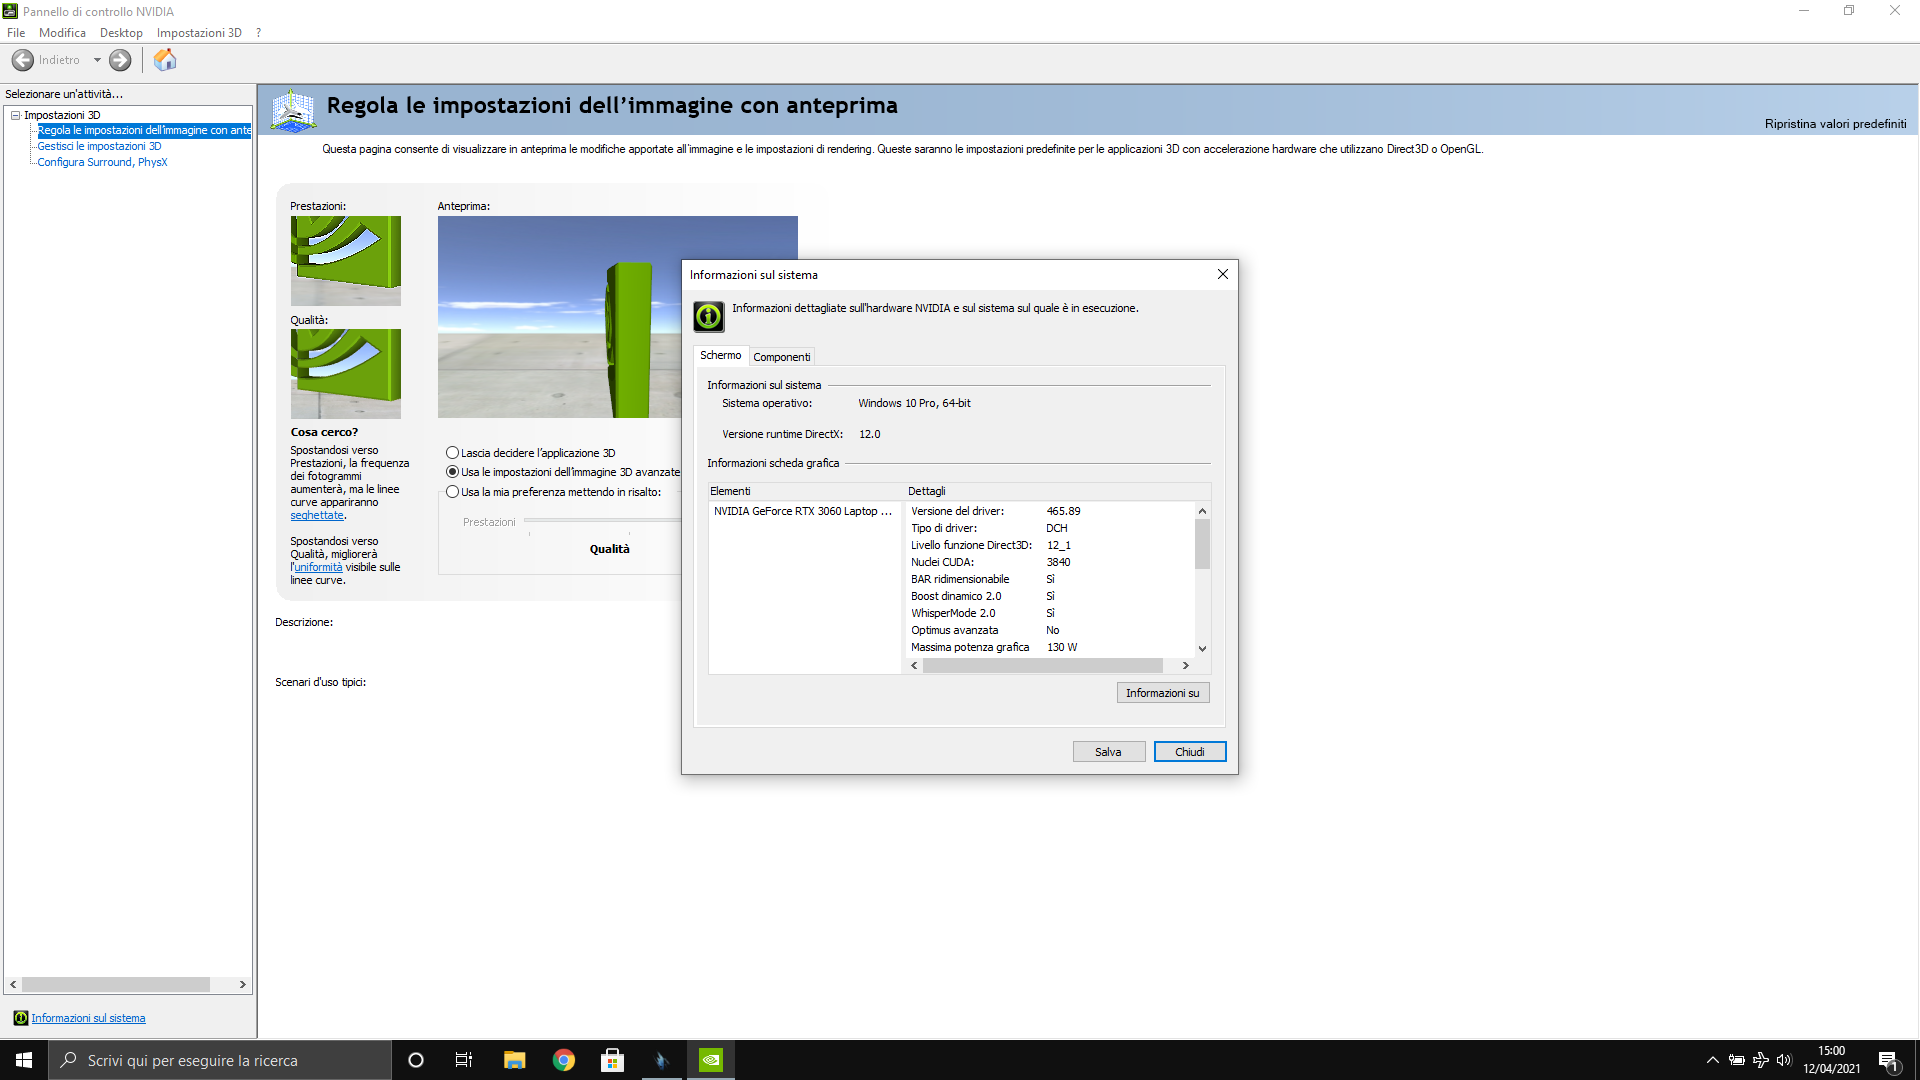This screenshot has height=1080, width=1920.
Task: Click the forward navigation arrow icon
Action: click(120, 60)
